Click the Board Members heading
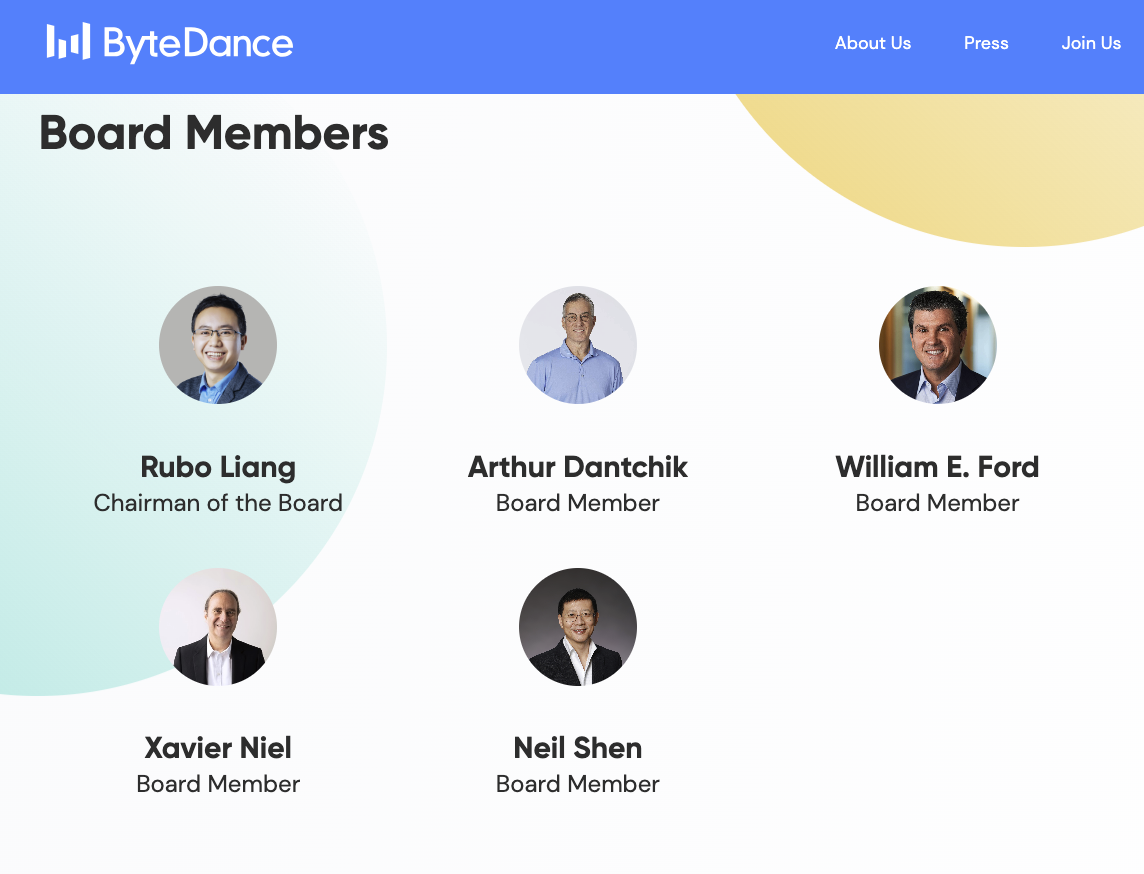1144x874 pixels. [214, 133]
